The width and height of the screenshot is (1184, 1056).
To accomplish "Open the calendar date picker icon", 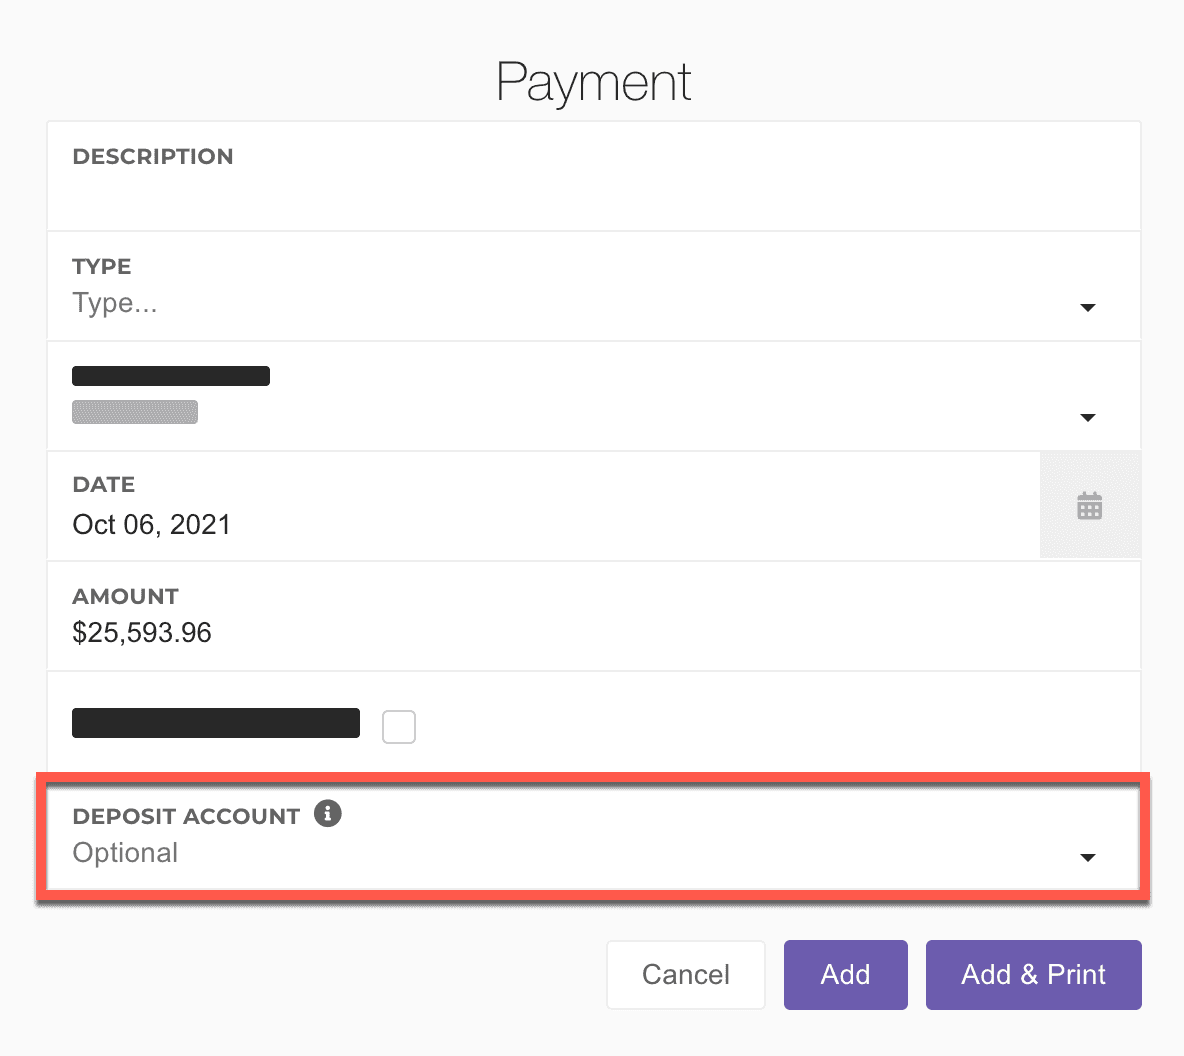I will coord(1089,506).
